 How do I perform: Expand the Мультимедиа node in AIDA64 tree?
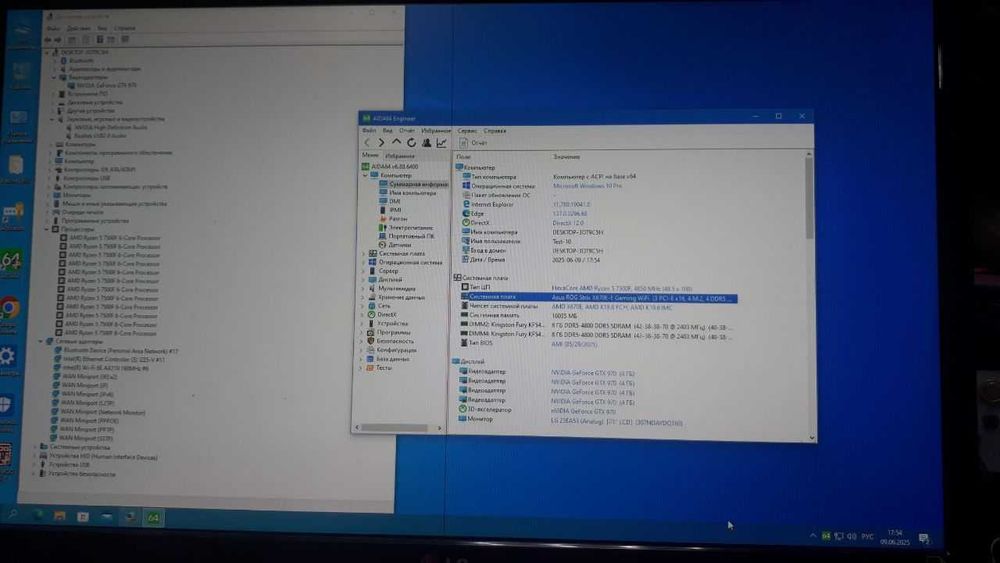pyautogui.click(x=363, y=288)
